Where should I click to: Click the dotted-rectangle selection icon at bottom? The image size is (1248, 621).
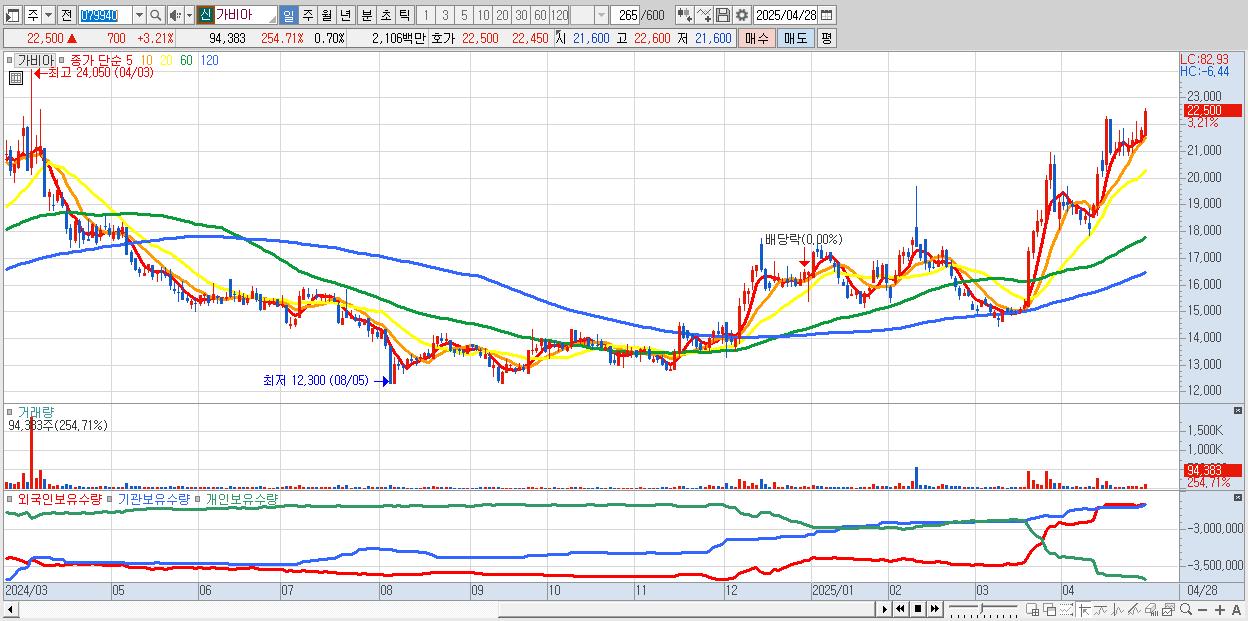pyautogui.click(x=1066, y=609)
